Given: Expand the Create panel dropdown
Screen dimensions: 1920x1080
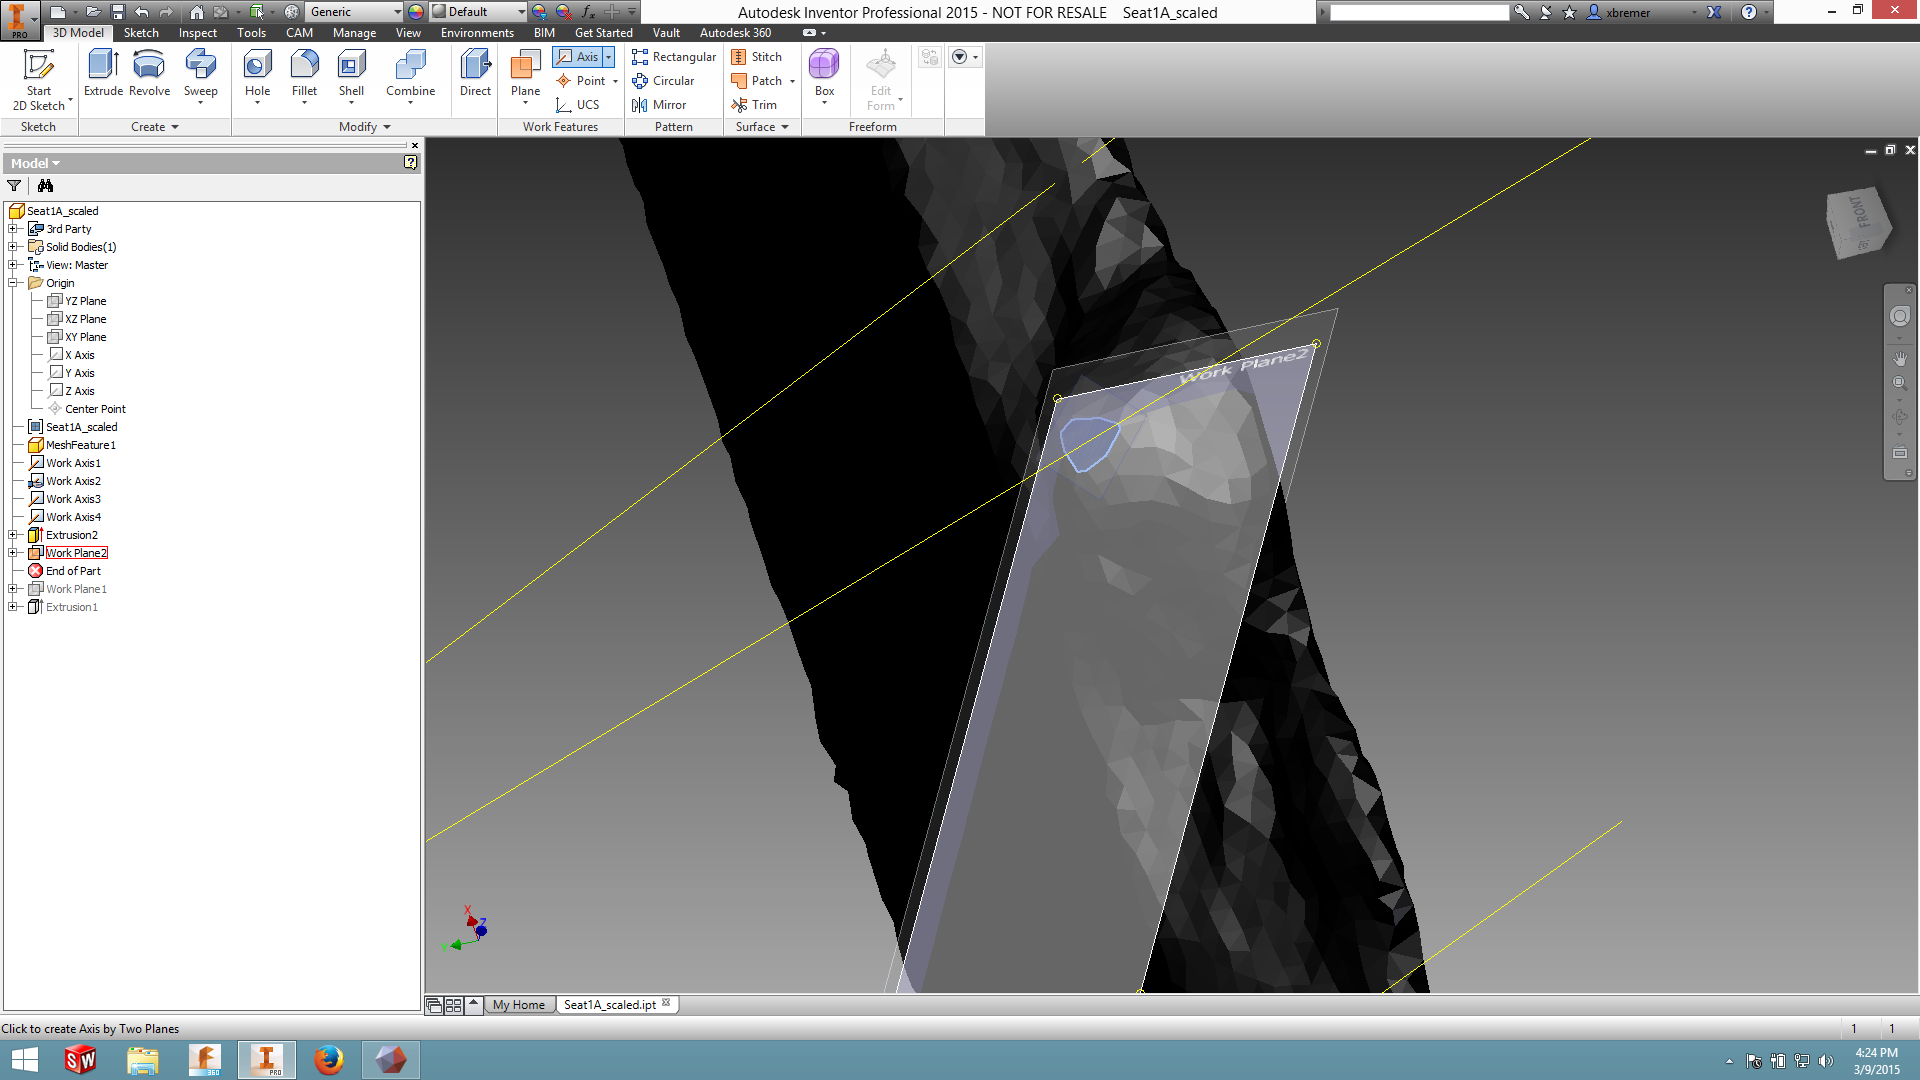Looking at the screenshot, I should [155, 127].
